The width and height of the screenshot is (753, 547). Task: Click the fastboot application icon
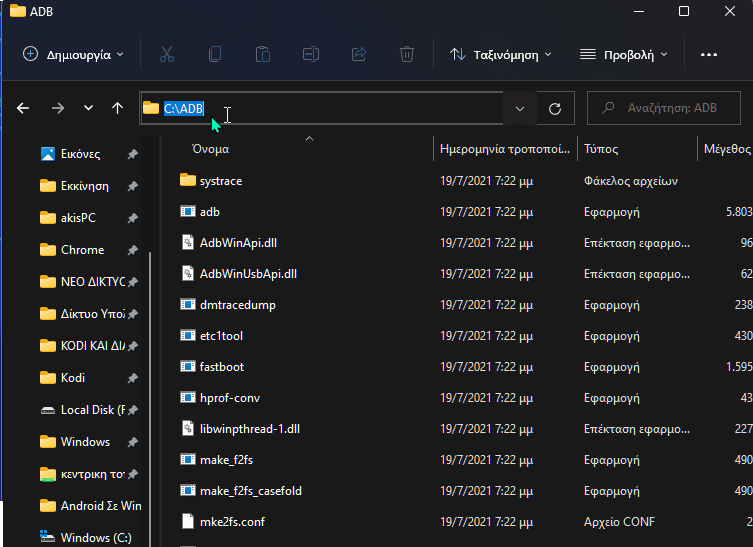(x=188, y=366)
